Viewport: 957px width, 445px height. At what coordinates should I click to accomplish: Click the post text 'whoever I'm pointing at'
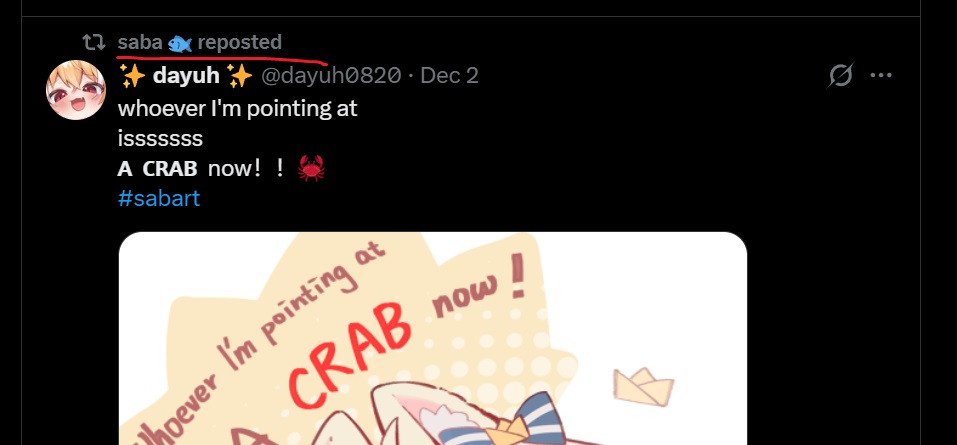click(237, 109)
